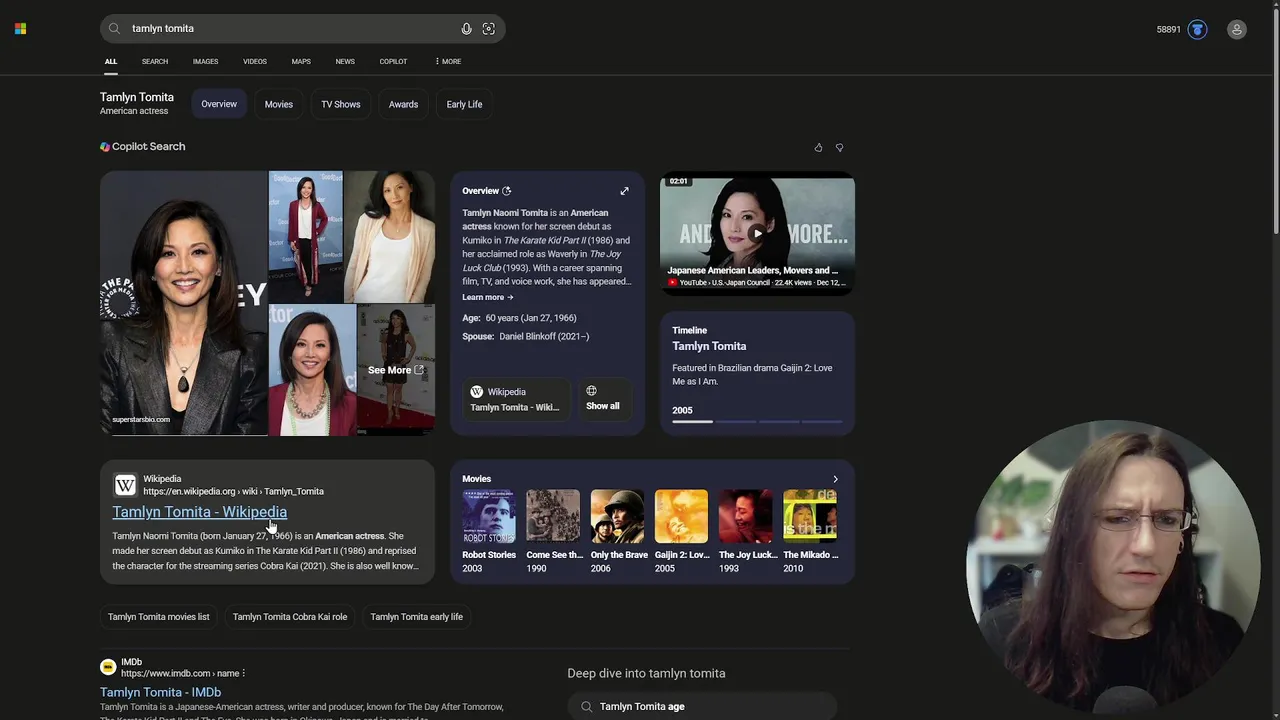Click Overview refresh info icon
This screenshot has height=720, width=1280.
coord(506,191)
